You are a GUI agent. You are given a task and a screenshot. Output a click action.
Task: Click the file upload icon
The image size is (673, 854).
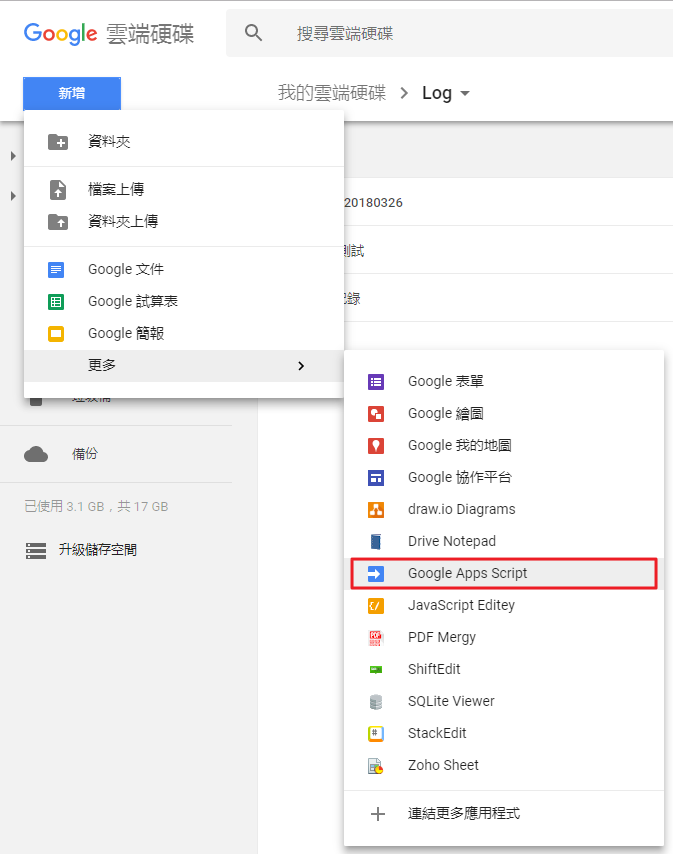point(58,190)
